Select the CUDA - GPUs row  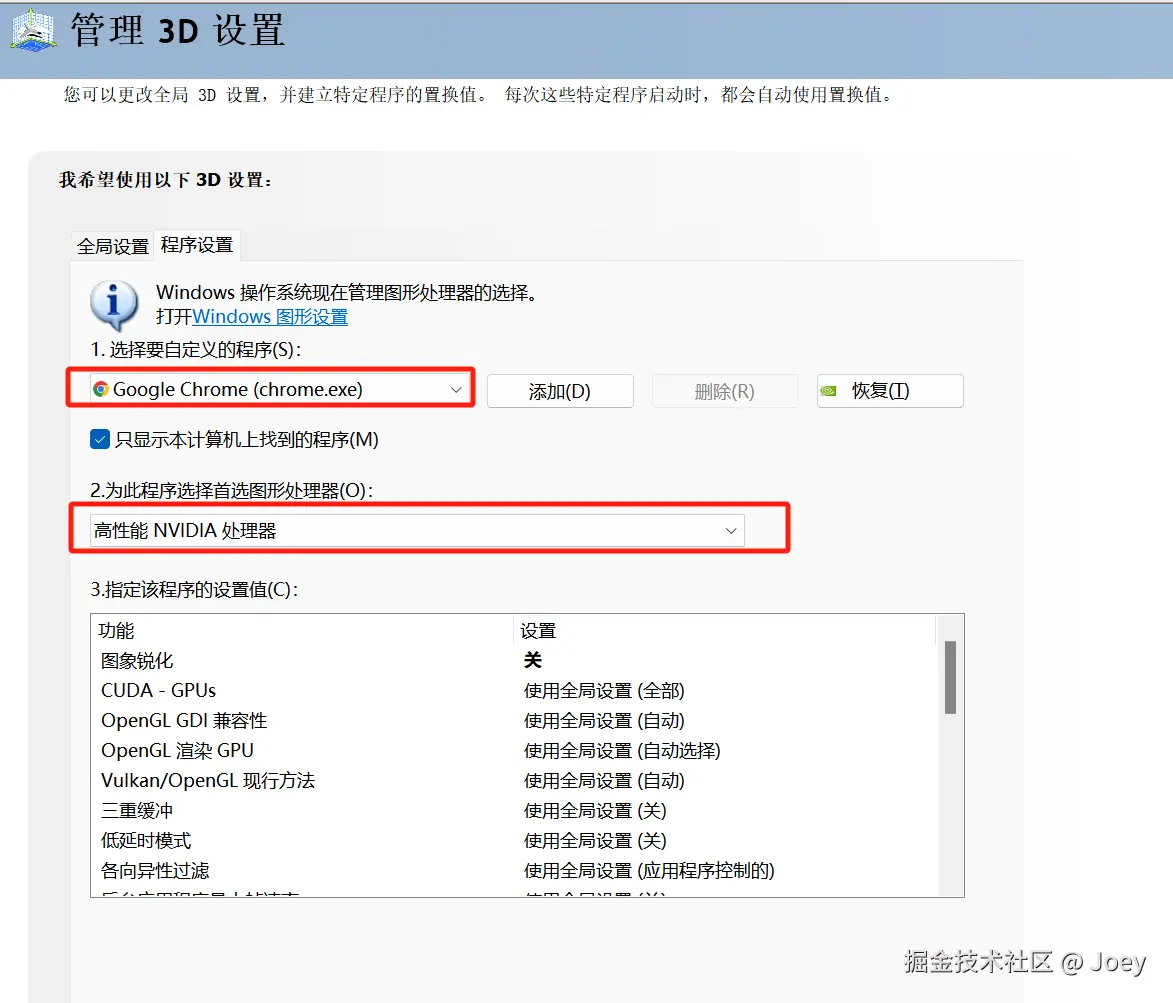tap(513, 690)
